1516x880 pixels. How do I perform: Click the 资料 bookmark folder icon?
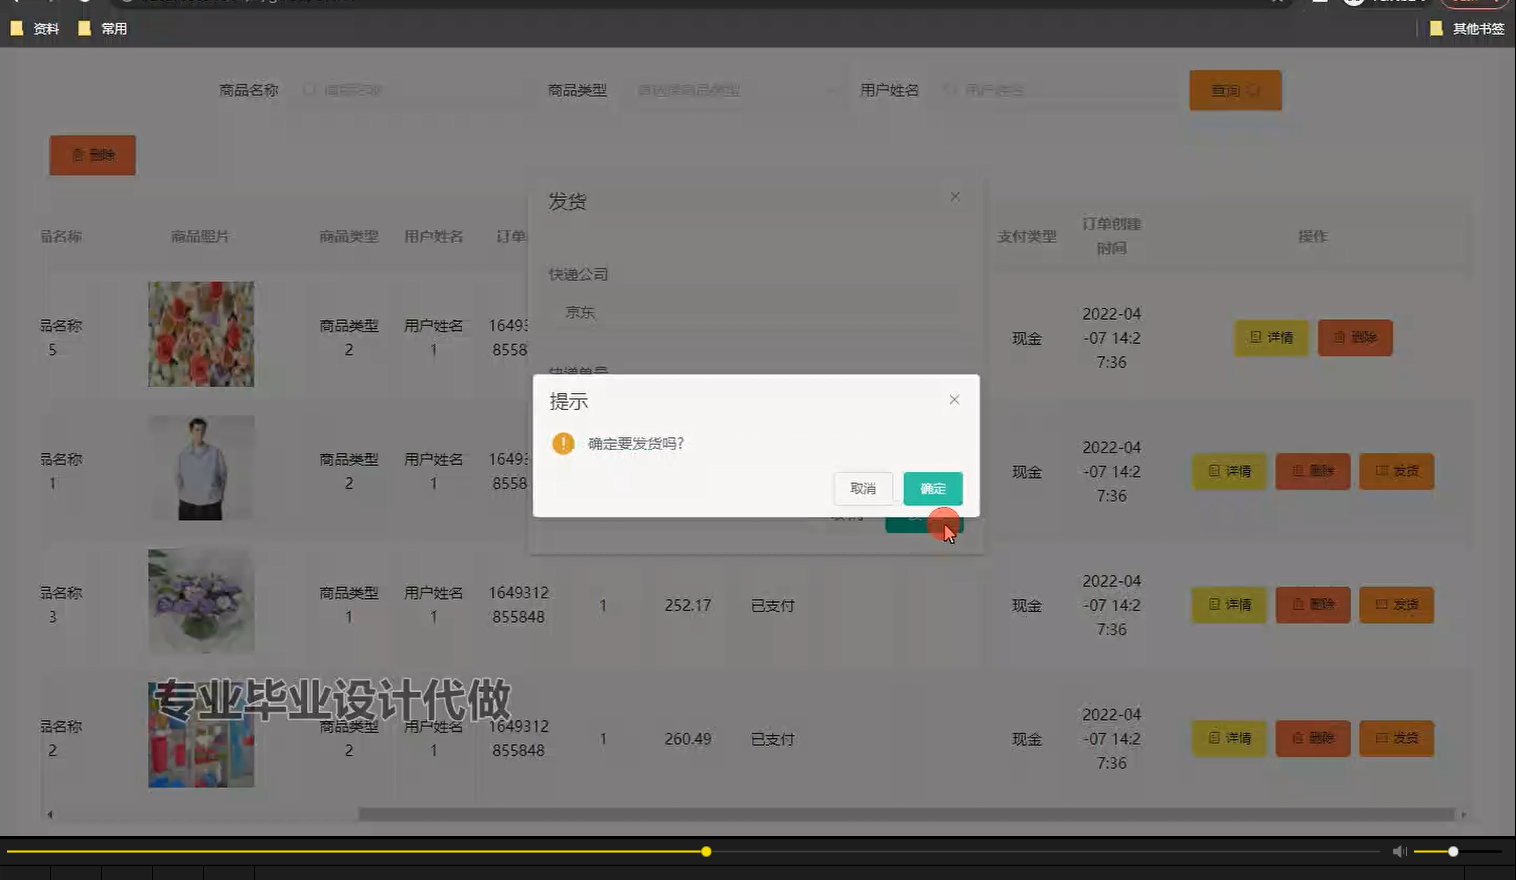(17, 28)
